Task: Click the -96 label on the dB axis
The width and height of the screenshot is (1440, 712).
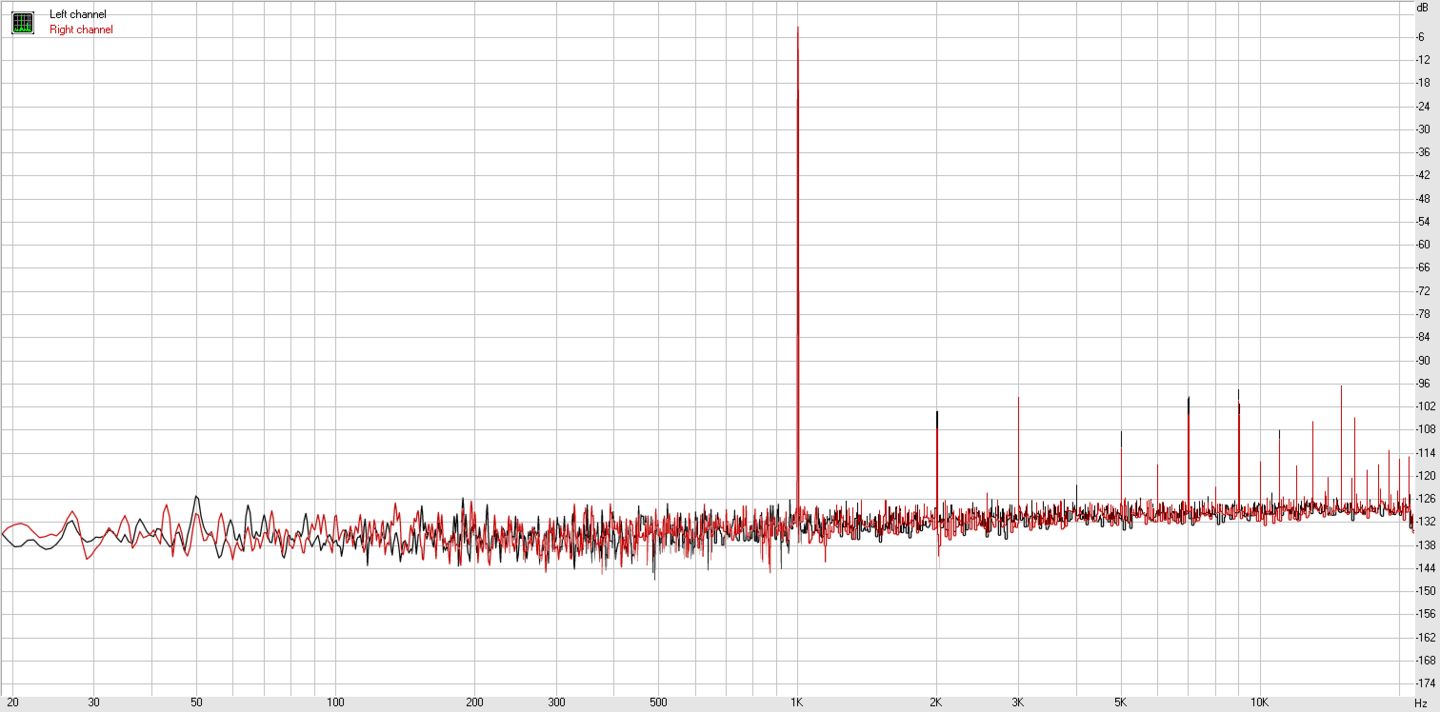Action: 1421,384
